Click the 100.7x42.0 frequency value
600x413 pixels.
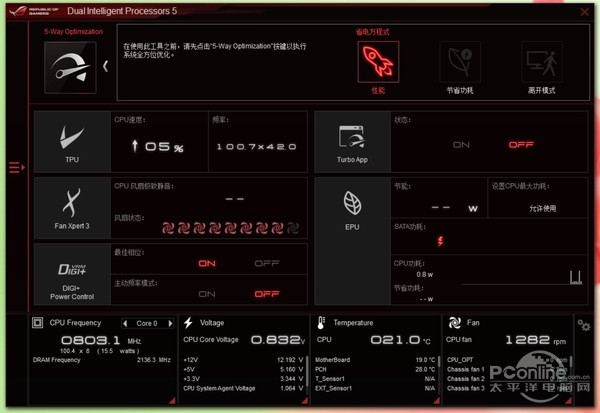(256, 147)
